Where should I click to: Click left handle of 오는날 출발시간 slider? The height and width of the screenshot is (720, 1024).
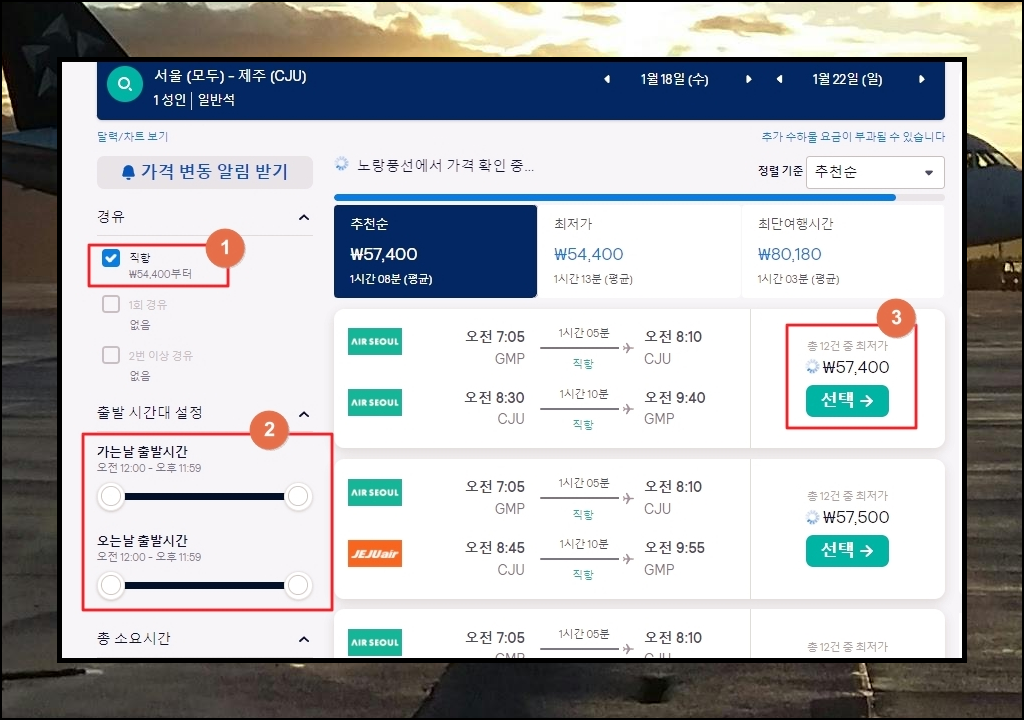pos(111,585)
